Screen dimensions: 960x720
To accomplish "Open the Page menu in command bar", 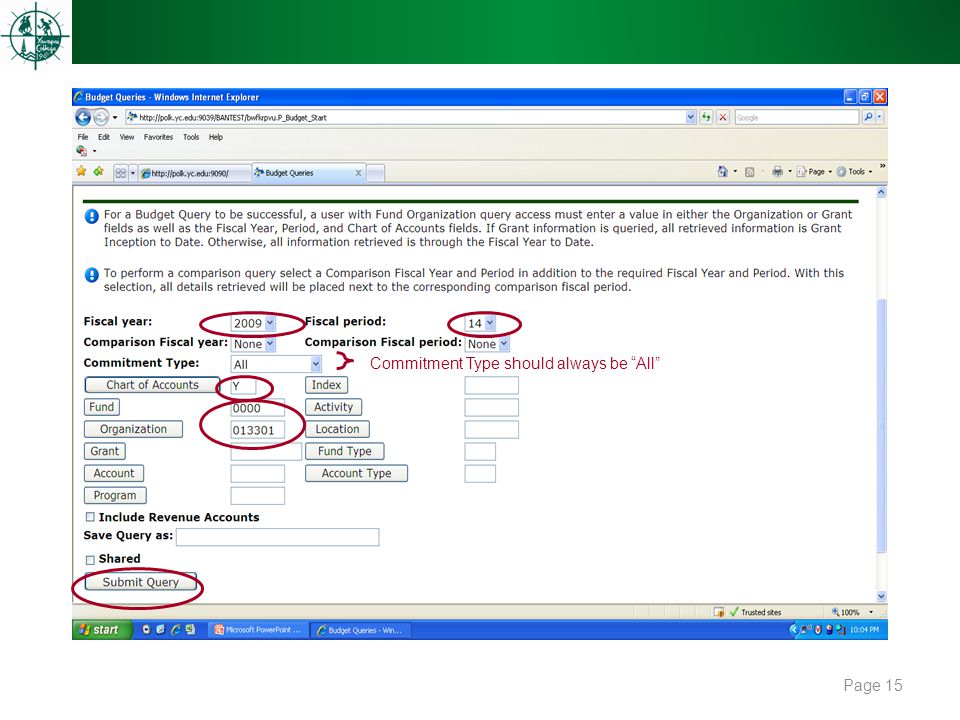I will 814,172.
